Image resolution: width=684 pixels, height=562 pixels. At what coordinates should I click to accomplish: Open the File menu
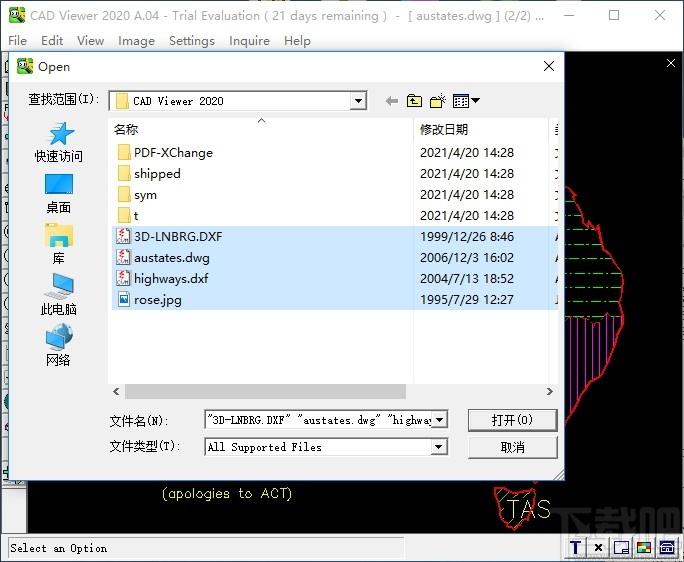coord(17,41)
